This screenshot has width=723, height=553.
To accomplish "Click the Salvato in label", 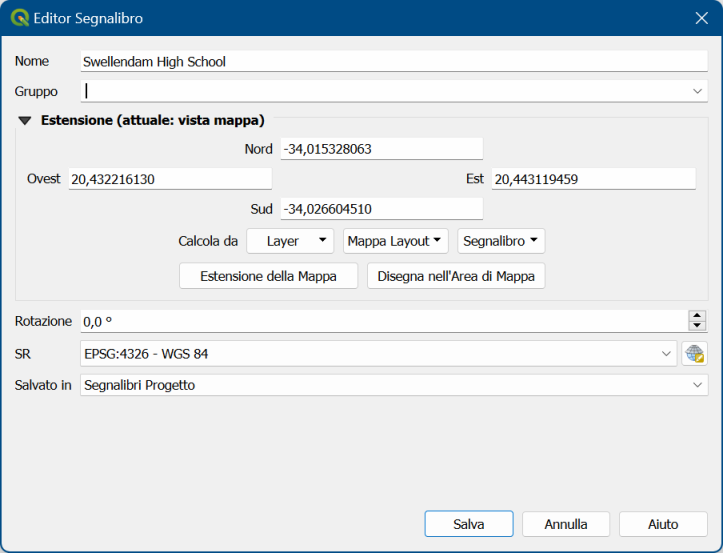I will (x=43, y=385).
